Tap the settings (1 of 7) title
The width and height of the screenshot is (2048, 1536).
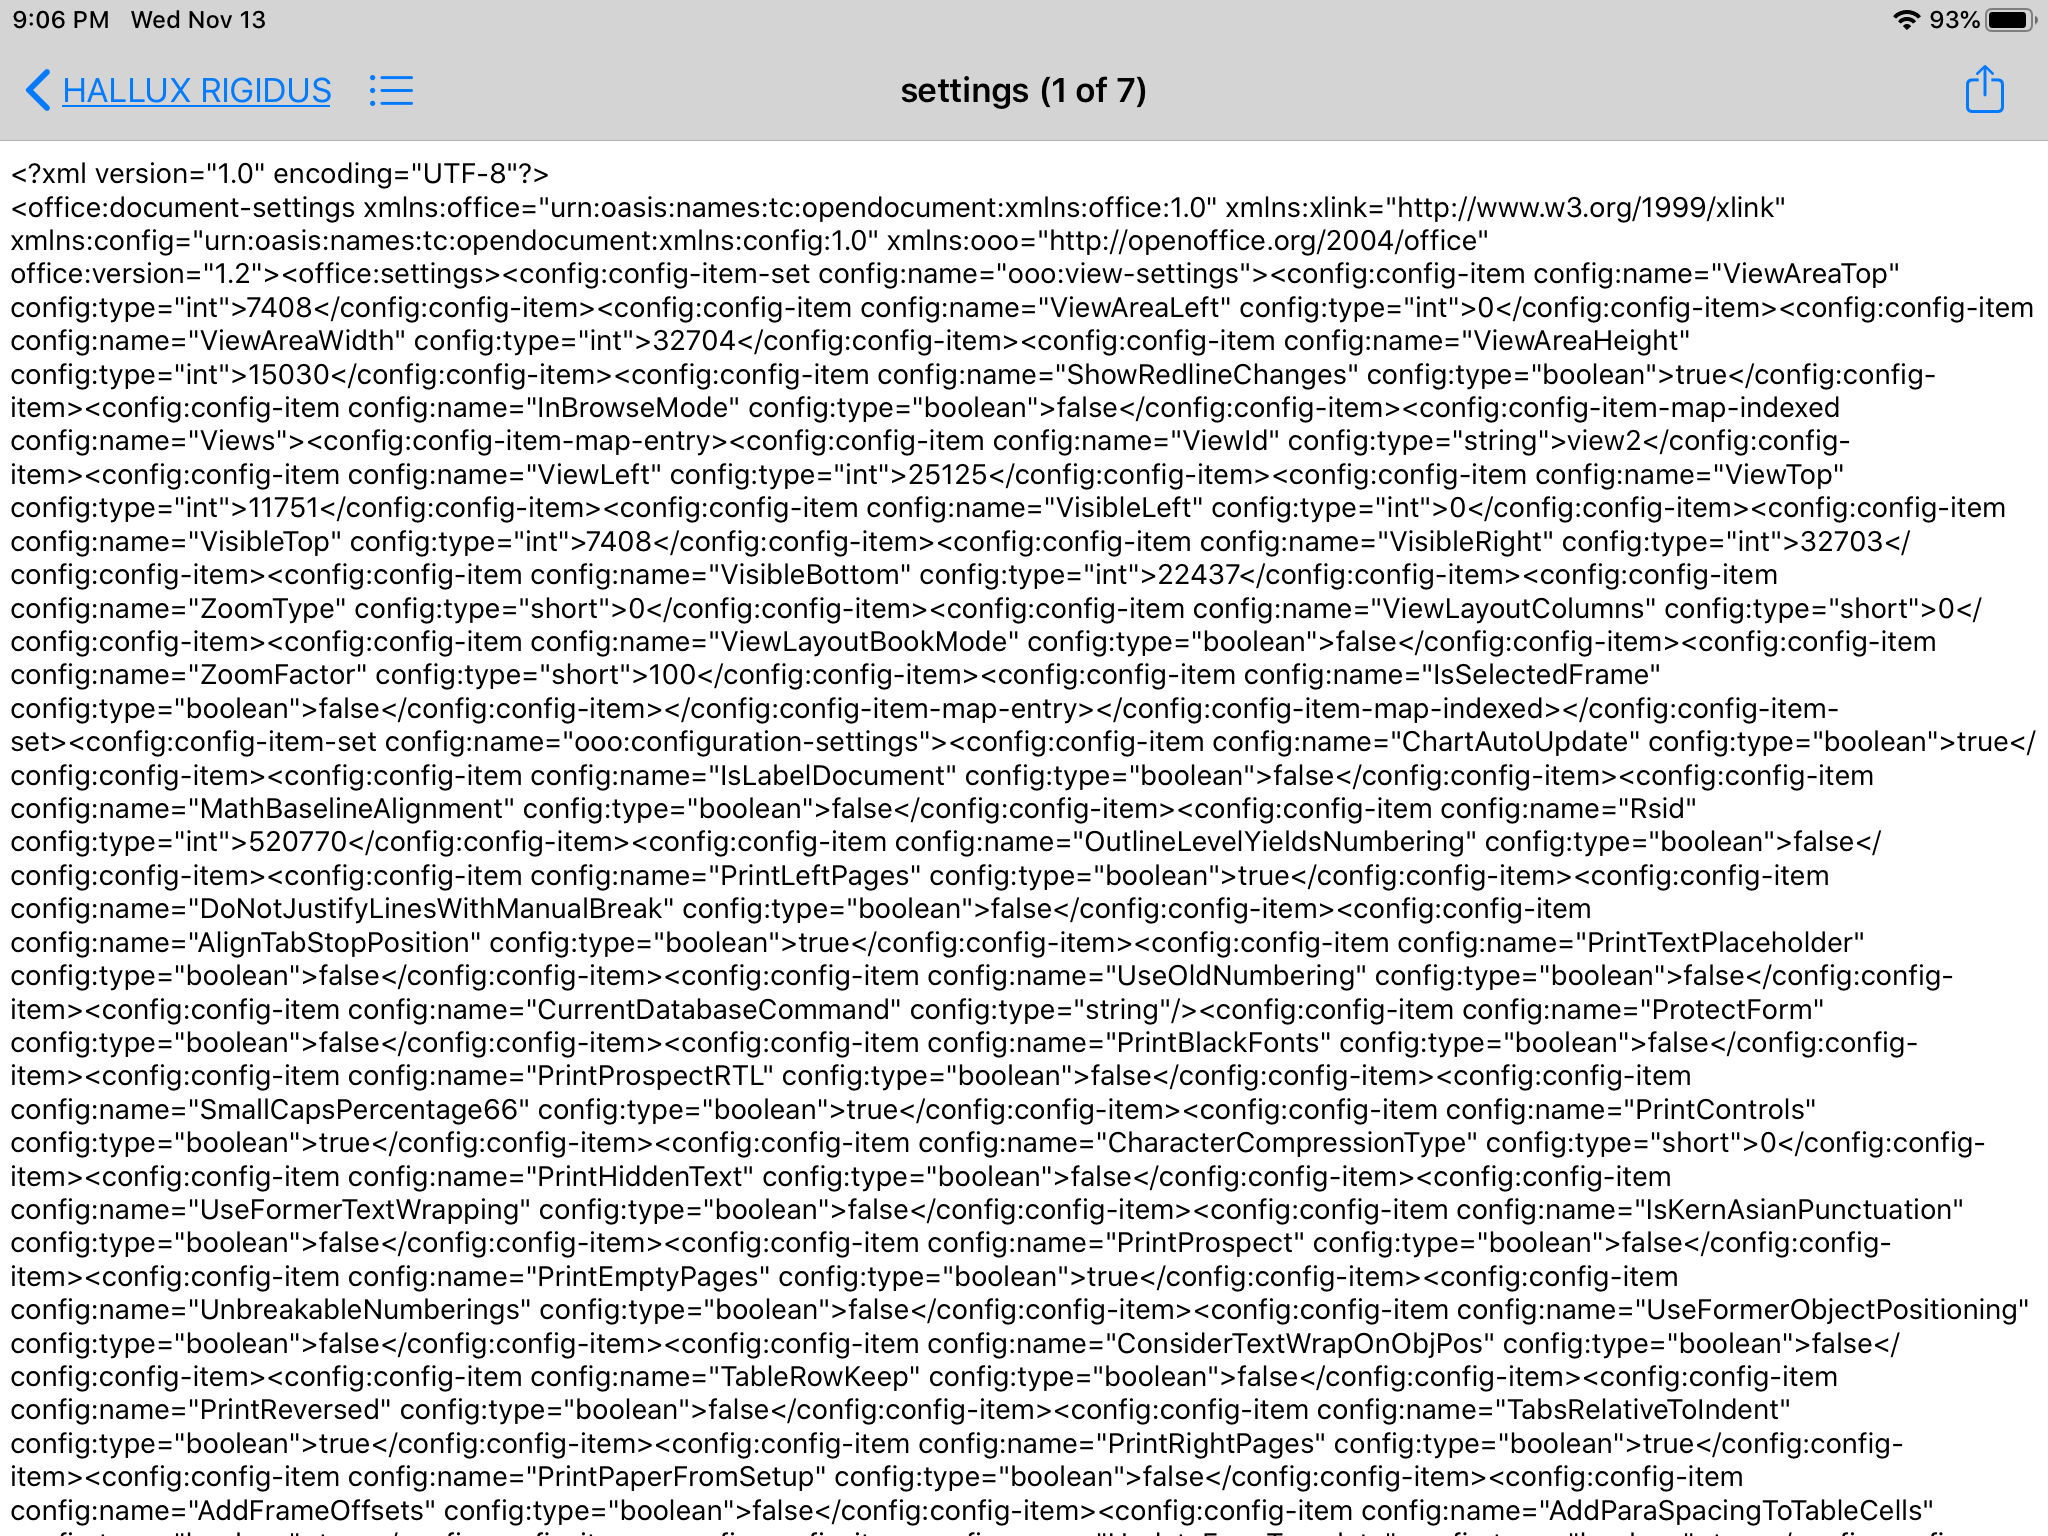click(1023, 91)
